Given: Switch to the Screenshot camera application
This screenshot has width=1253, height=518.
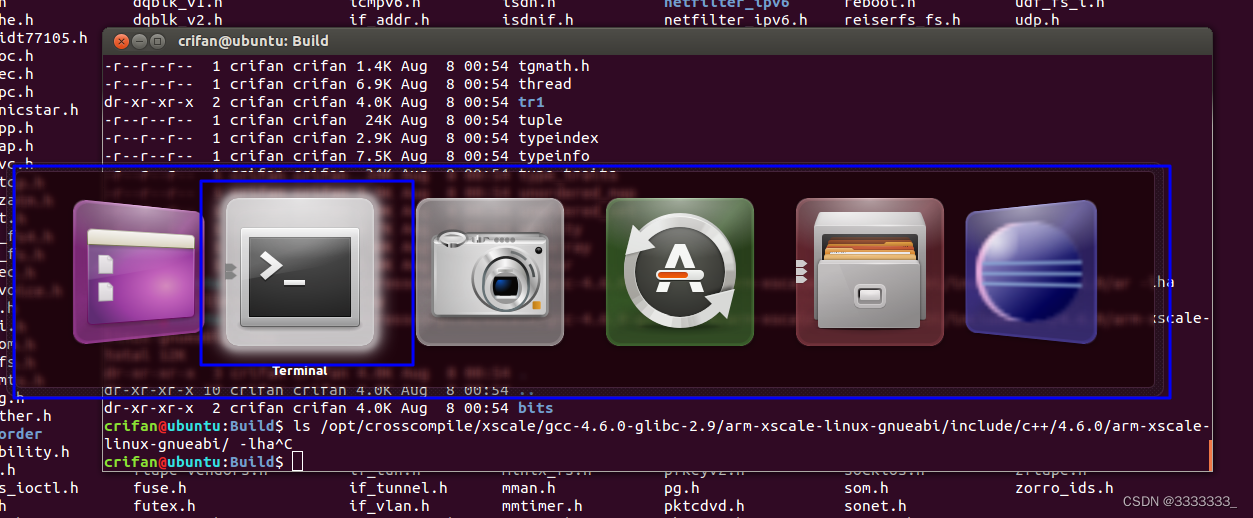Looking at the screenshot, I should (x=490, y=271).
